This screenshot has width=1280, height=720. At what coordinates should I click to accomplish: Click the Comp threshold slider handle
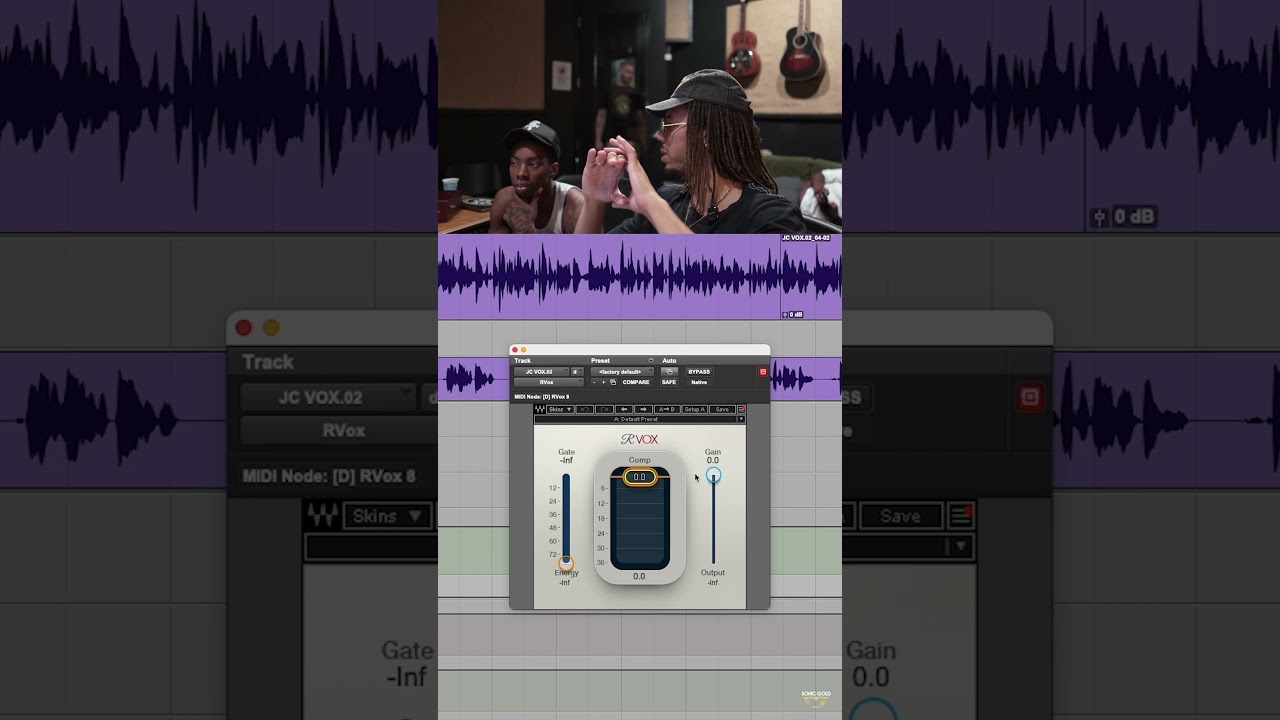(640, 477)
